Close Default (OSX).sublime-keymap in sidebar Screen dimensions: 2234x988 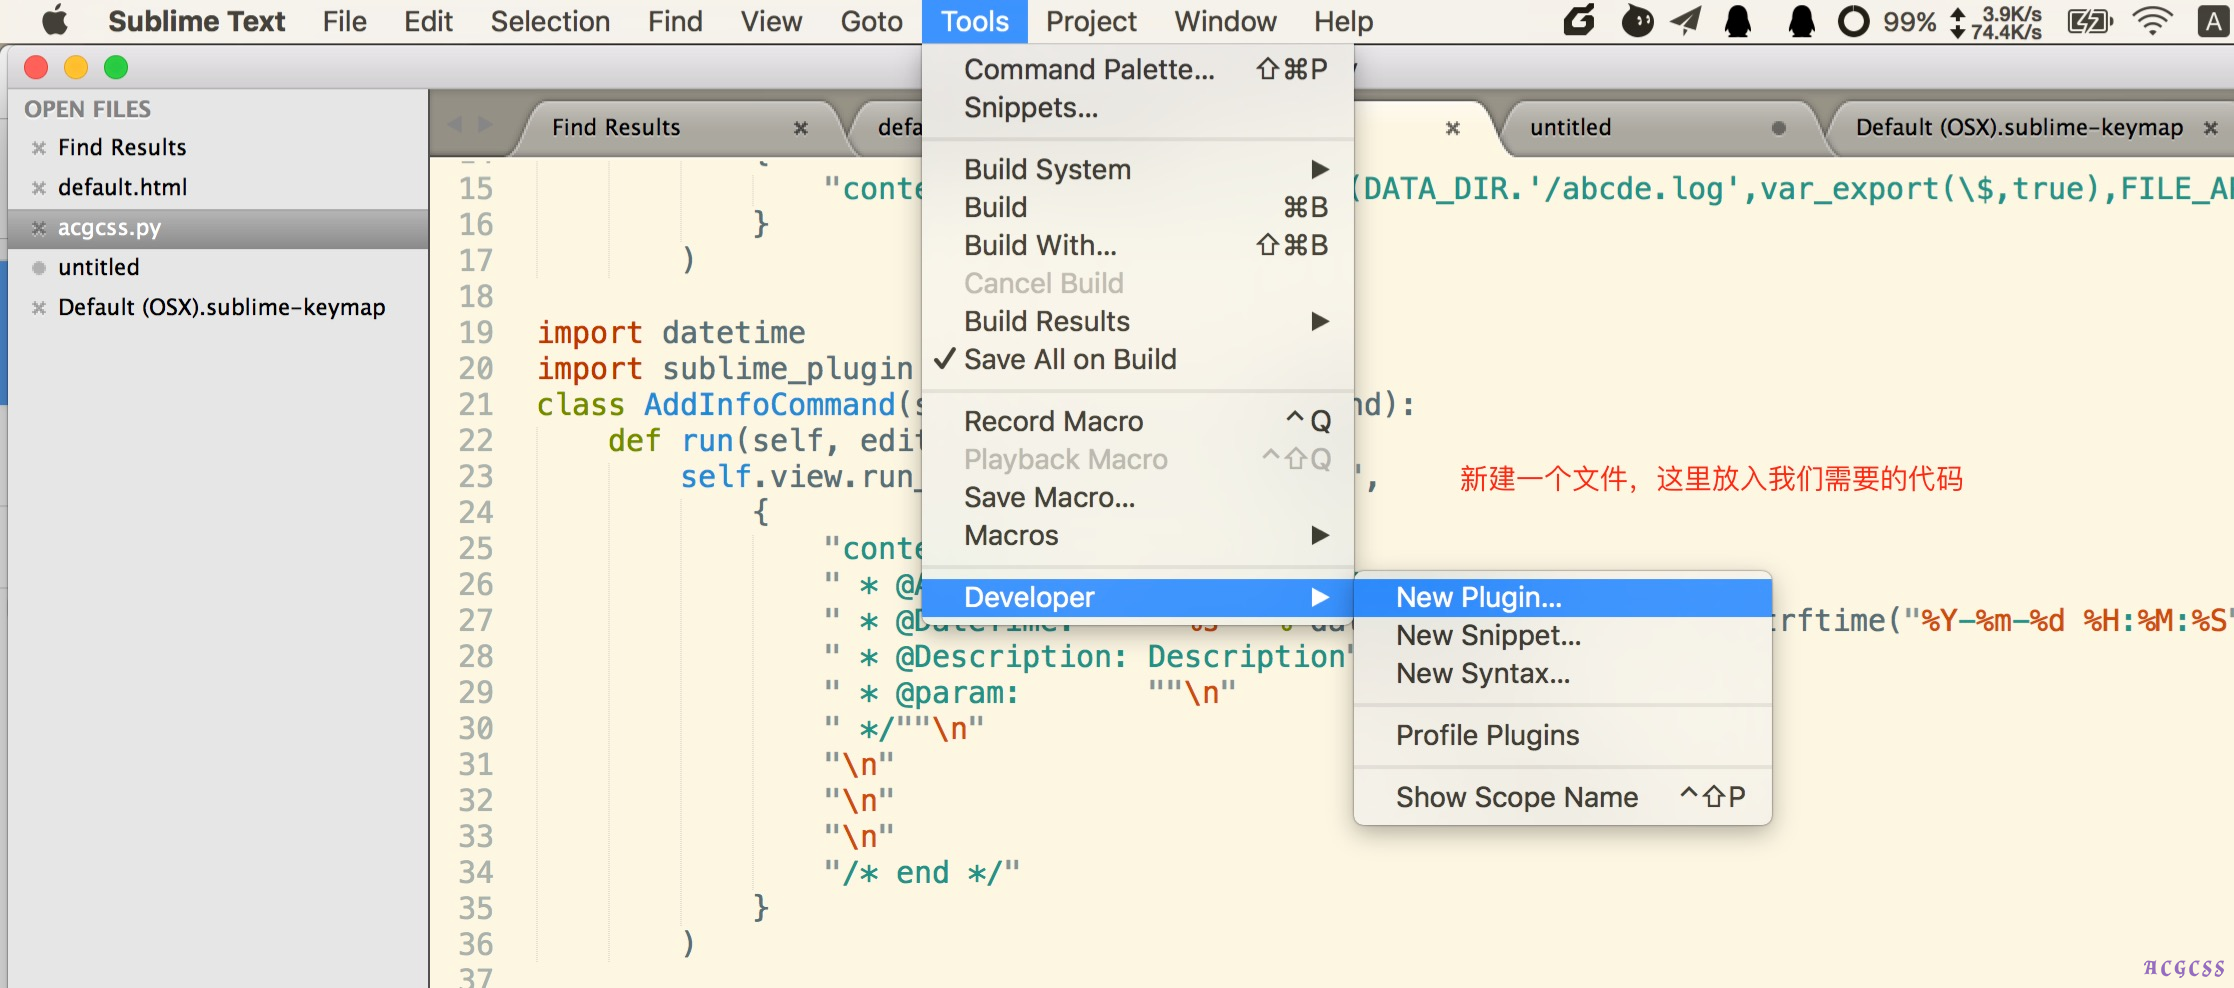tap(39, 308)
